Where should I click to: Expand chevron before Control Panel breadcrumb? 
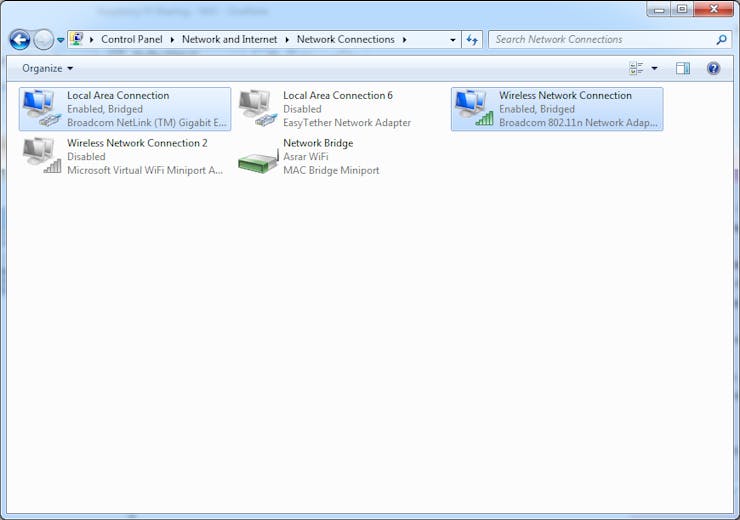pyautogui.click(x=92, y=40)
